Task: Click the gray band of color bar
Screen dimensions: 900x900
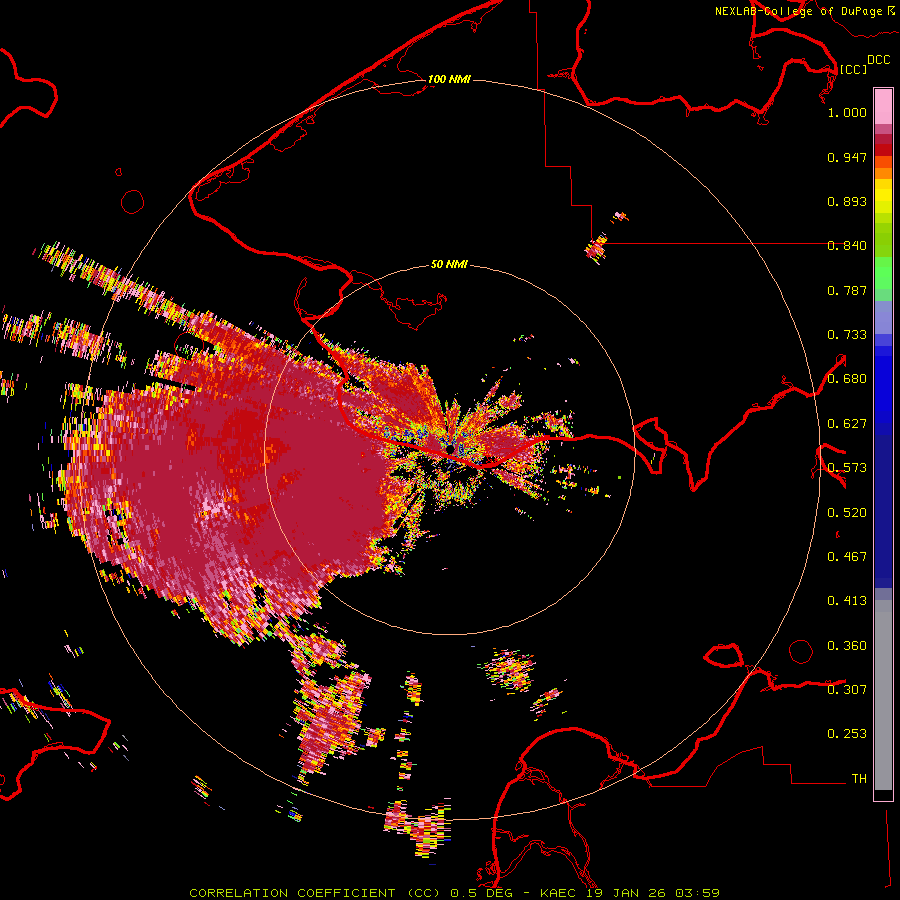Action: tap(883, 695)
